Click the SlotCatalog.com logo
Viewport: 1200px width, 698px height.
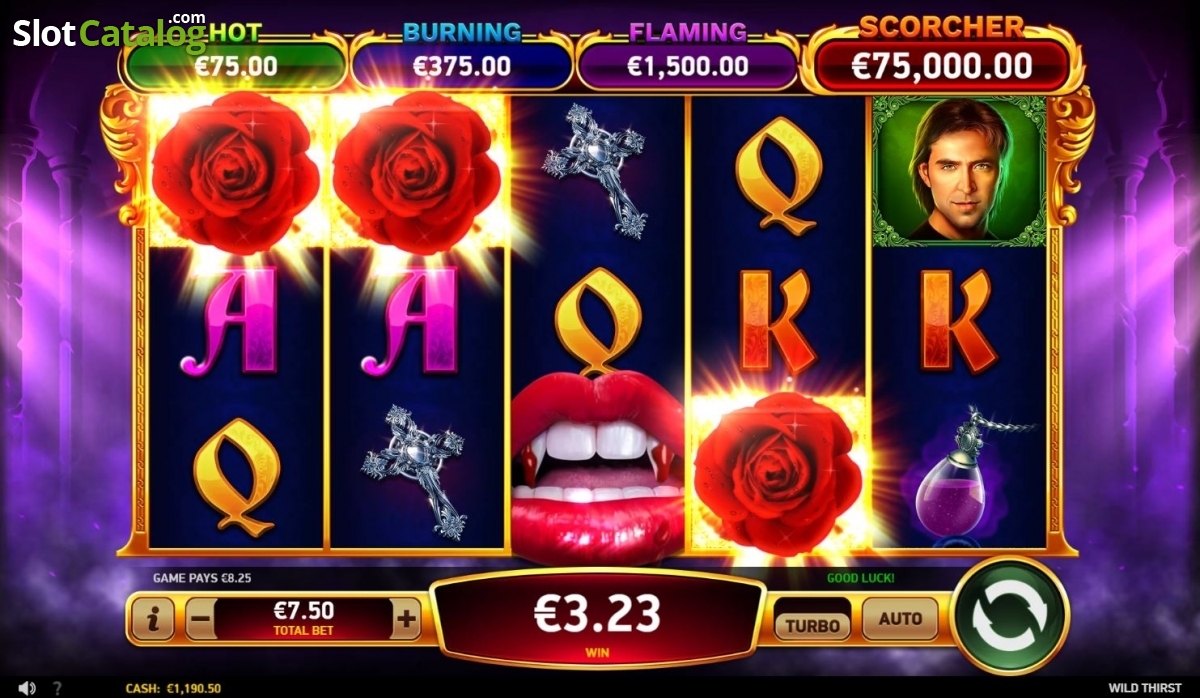[x=110, y=33]
